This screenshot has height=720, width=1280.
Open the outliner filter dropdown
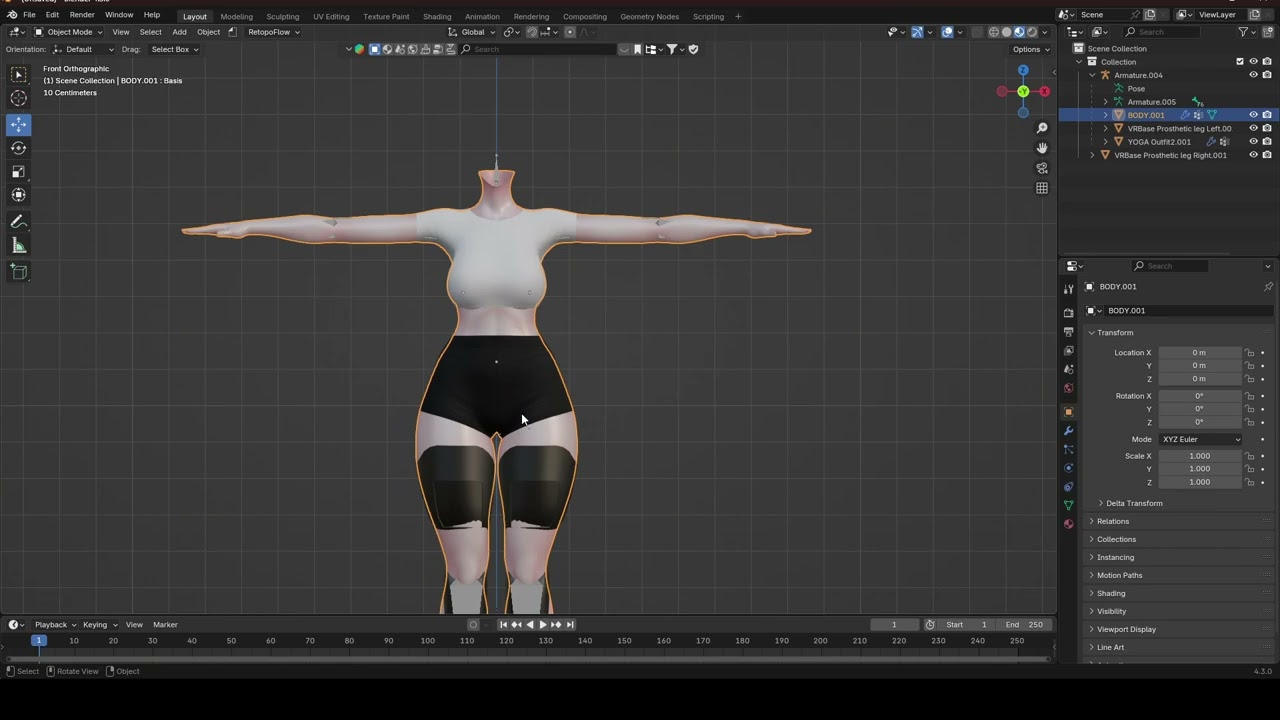pos(1246,32)
